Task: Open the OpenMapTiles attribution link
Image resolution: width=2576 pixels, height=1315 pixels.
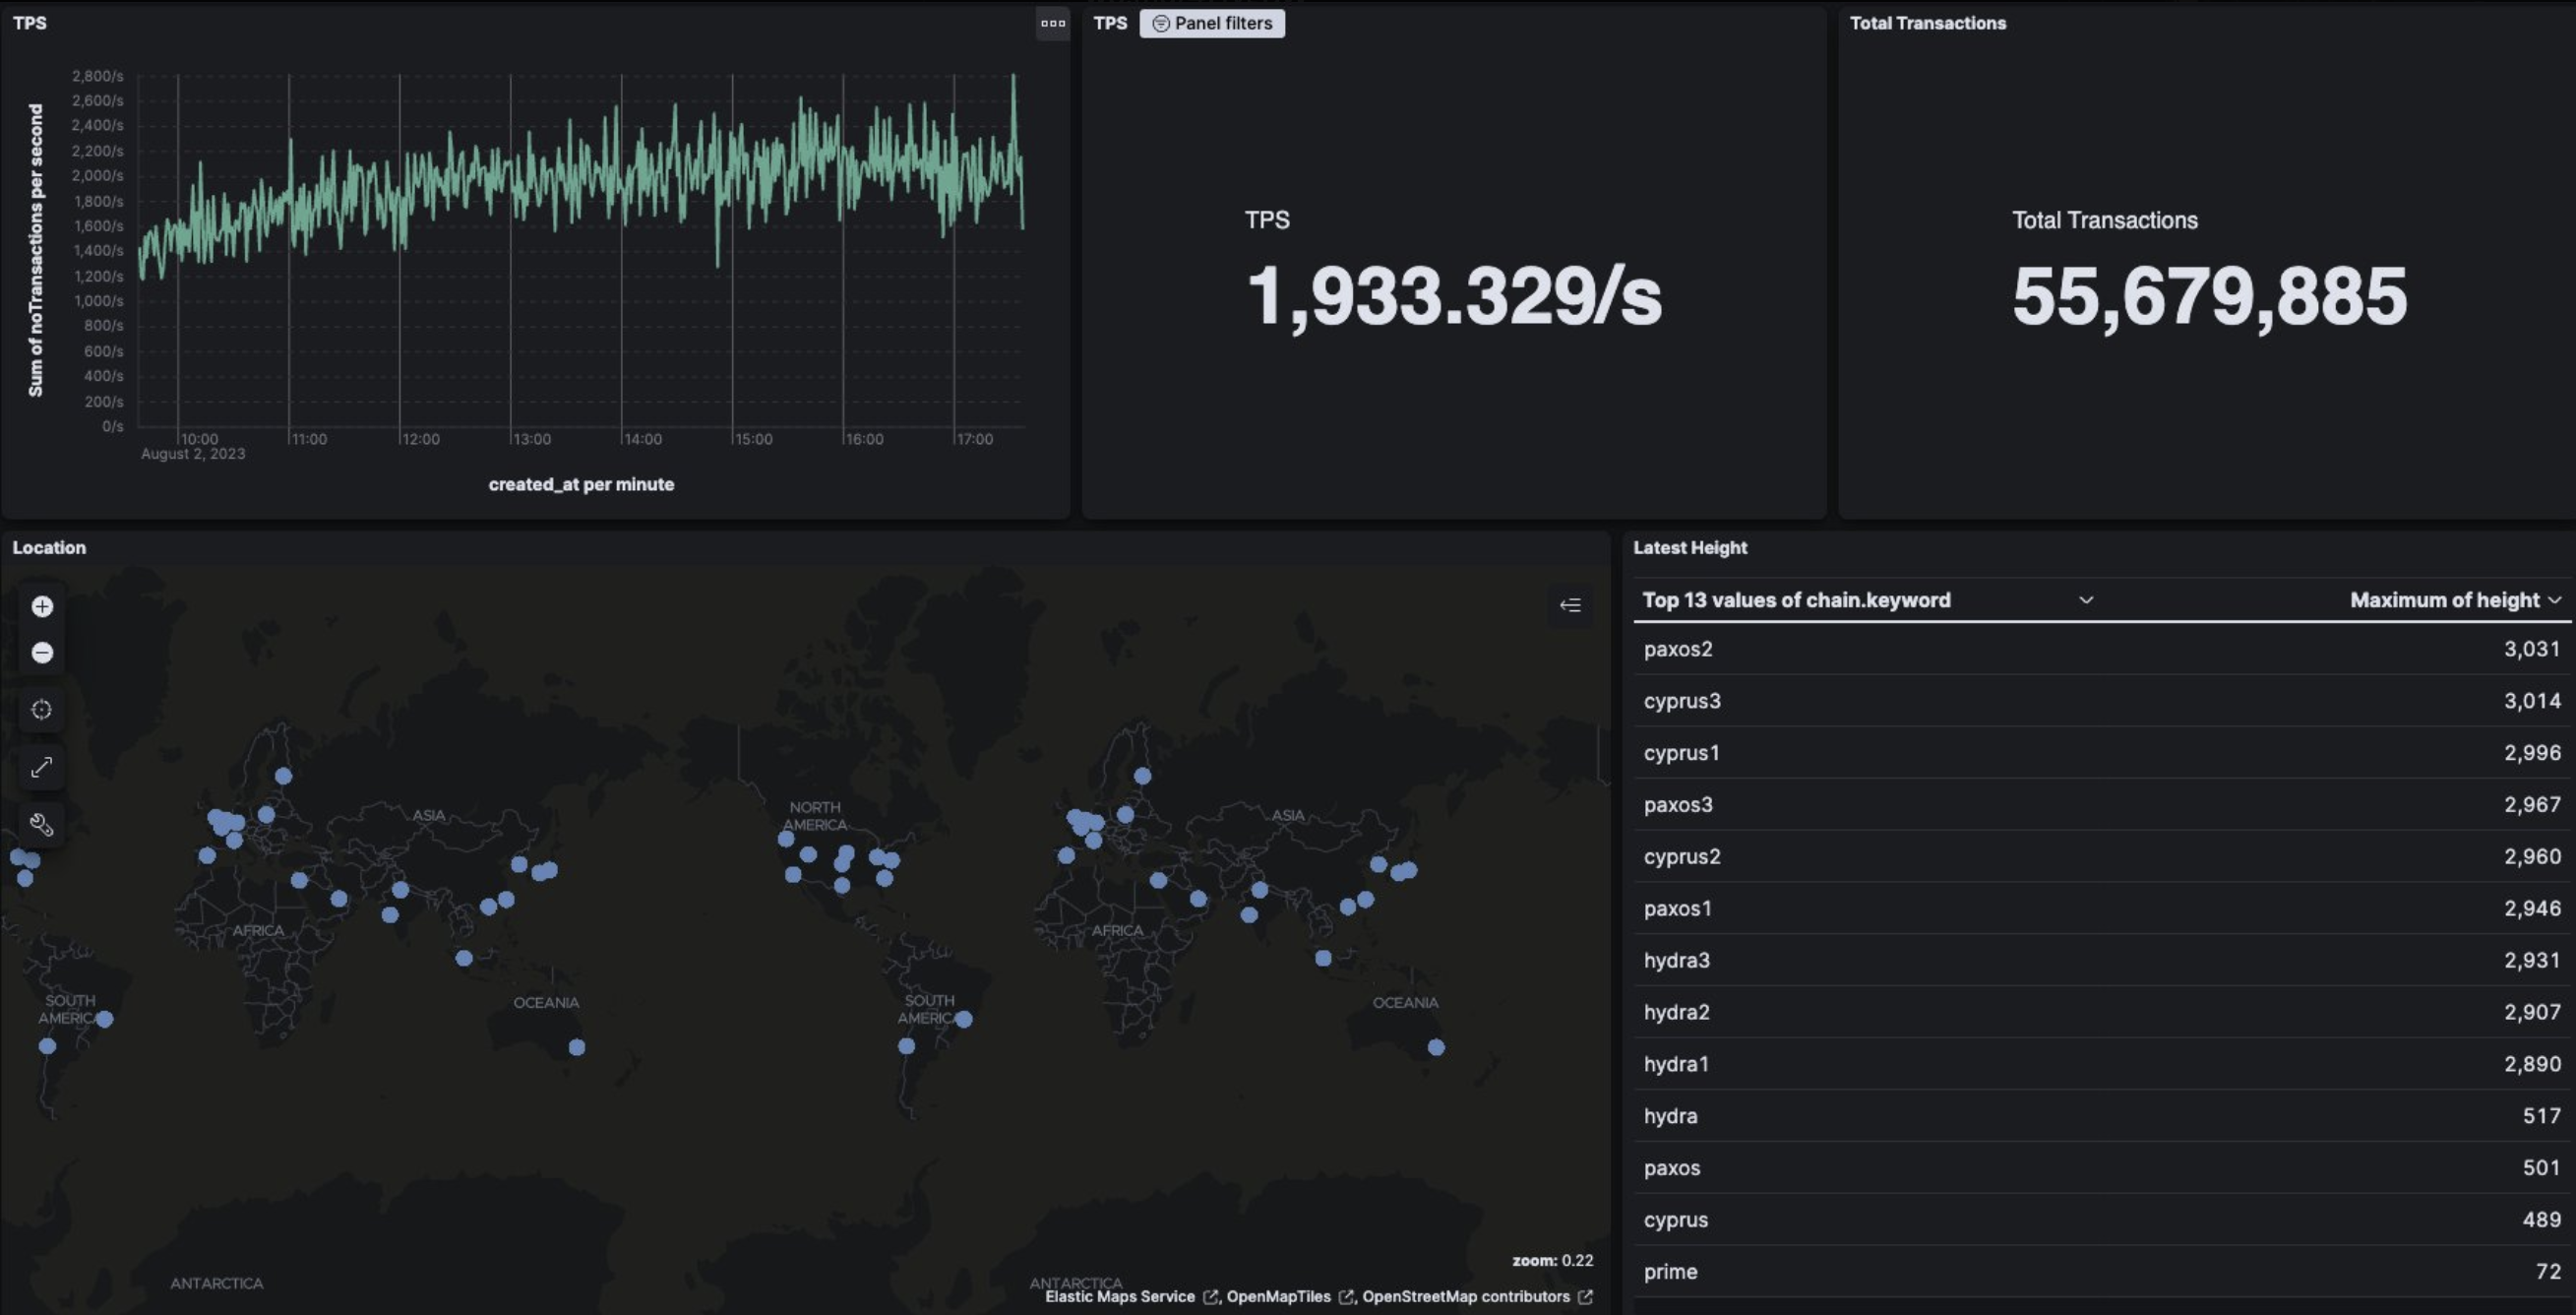Action: (1278, 1297)
